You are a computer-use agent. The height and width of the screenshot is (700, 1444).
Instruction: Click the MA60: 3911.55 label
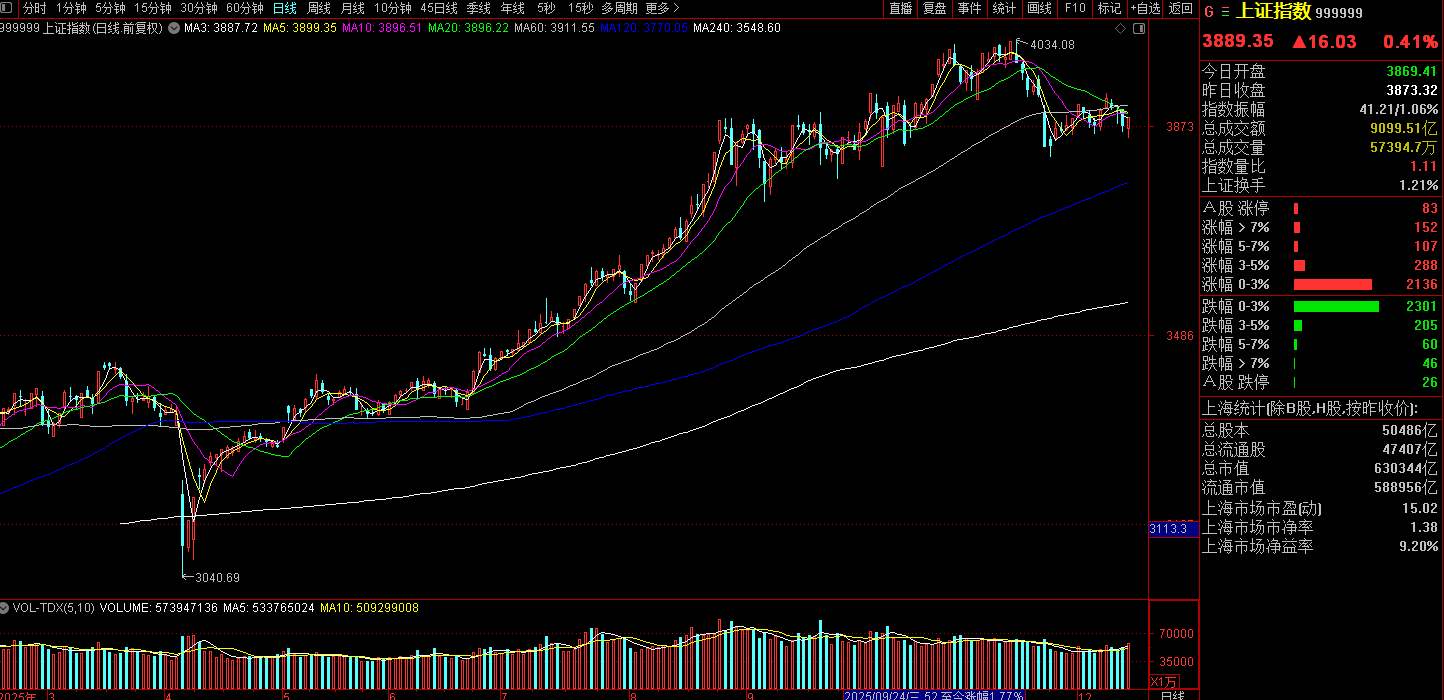click(x=554, y=28)
